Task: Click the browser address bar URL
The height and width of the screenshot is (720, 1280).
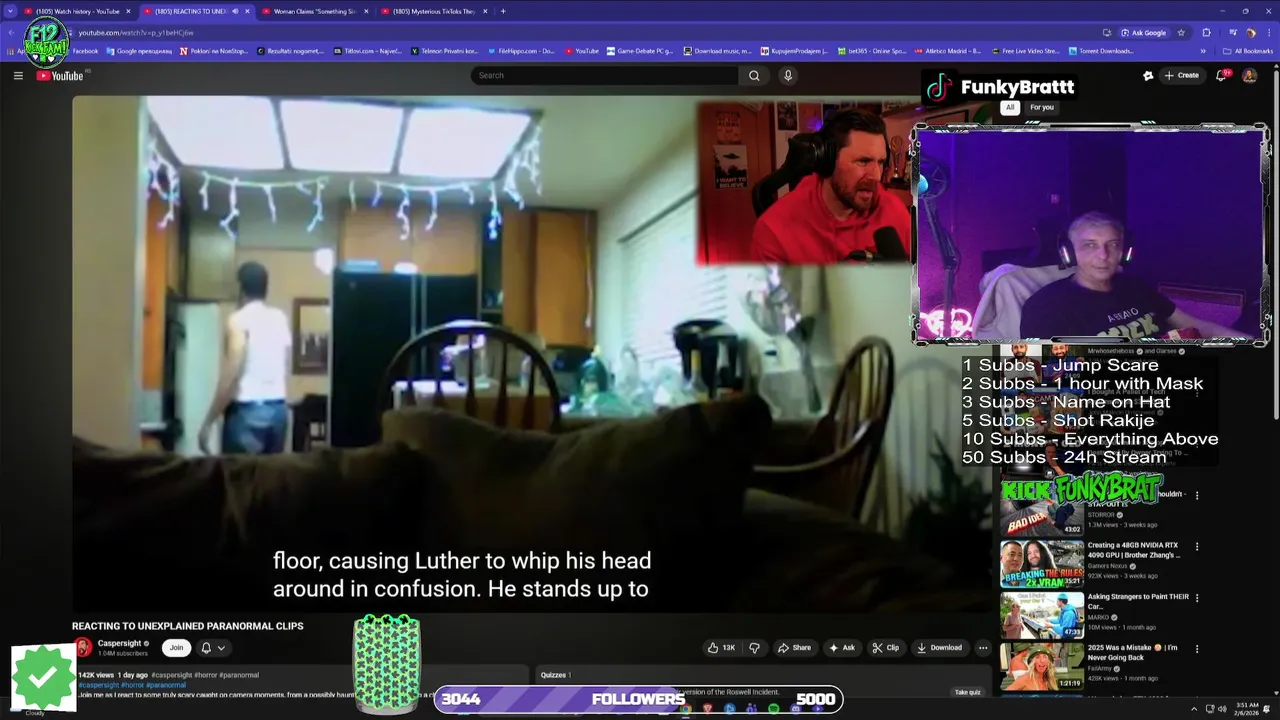Action: click(x=136, y=32)
